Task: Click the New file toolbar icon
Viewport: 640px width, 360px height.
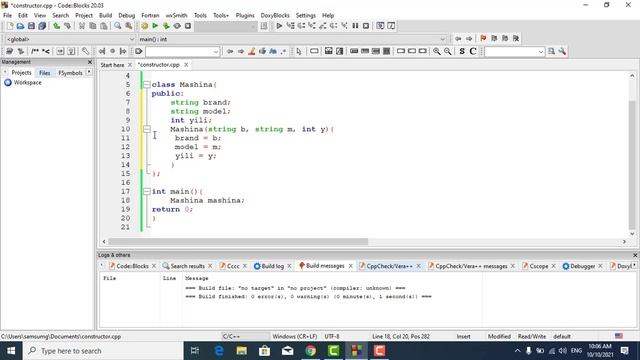Action: click(x=10, y=26)
